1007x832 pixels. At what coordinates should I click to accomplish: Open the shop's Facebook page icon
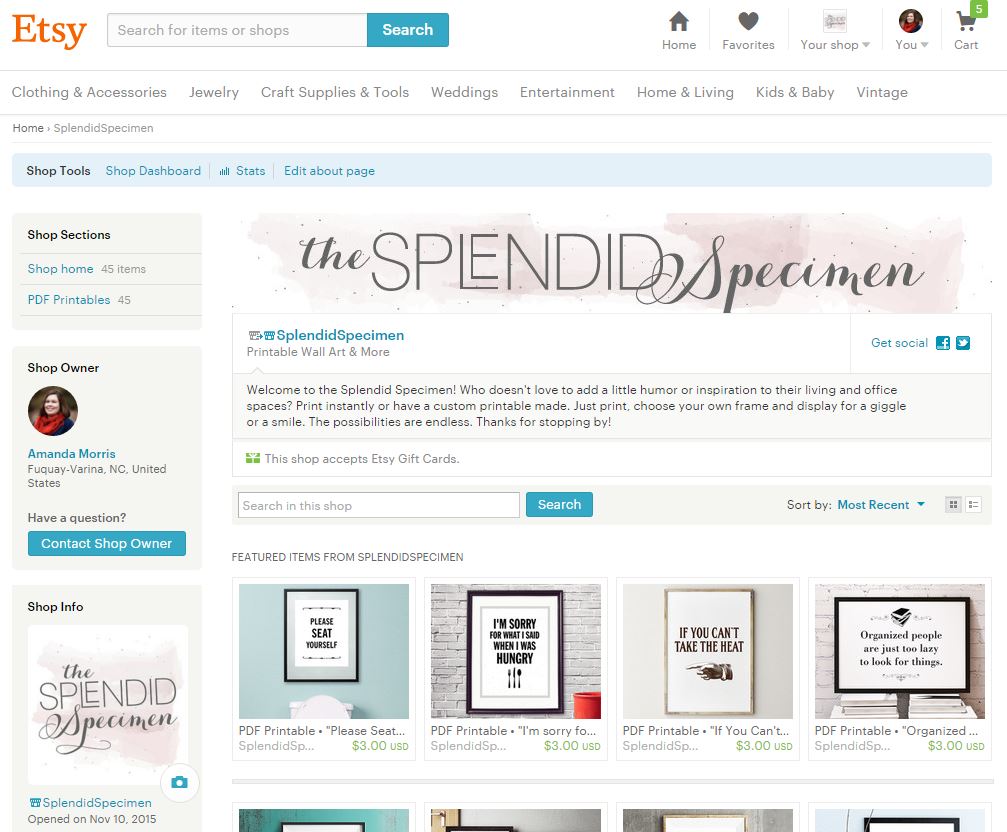click(943, 343)
